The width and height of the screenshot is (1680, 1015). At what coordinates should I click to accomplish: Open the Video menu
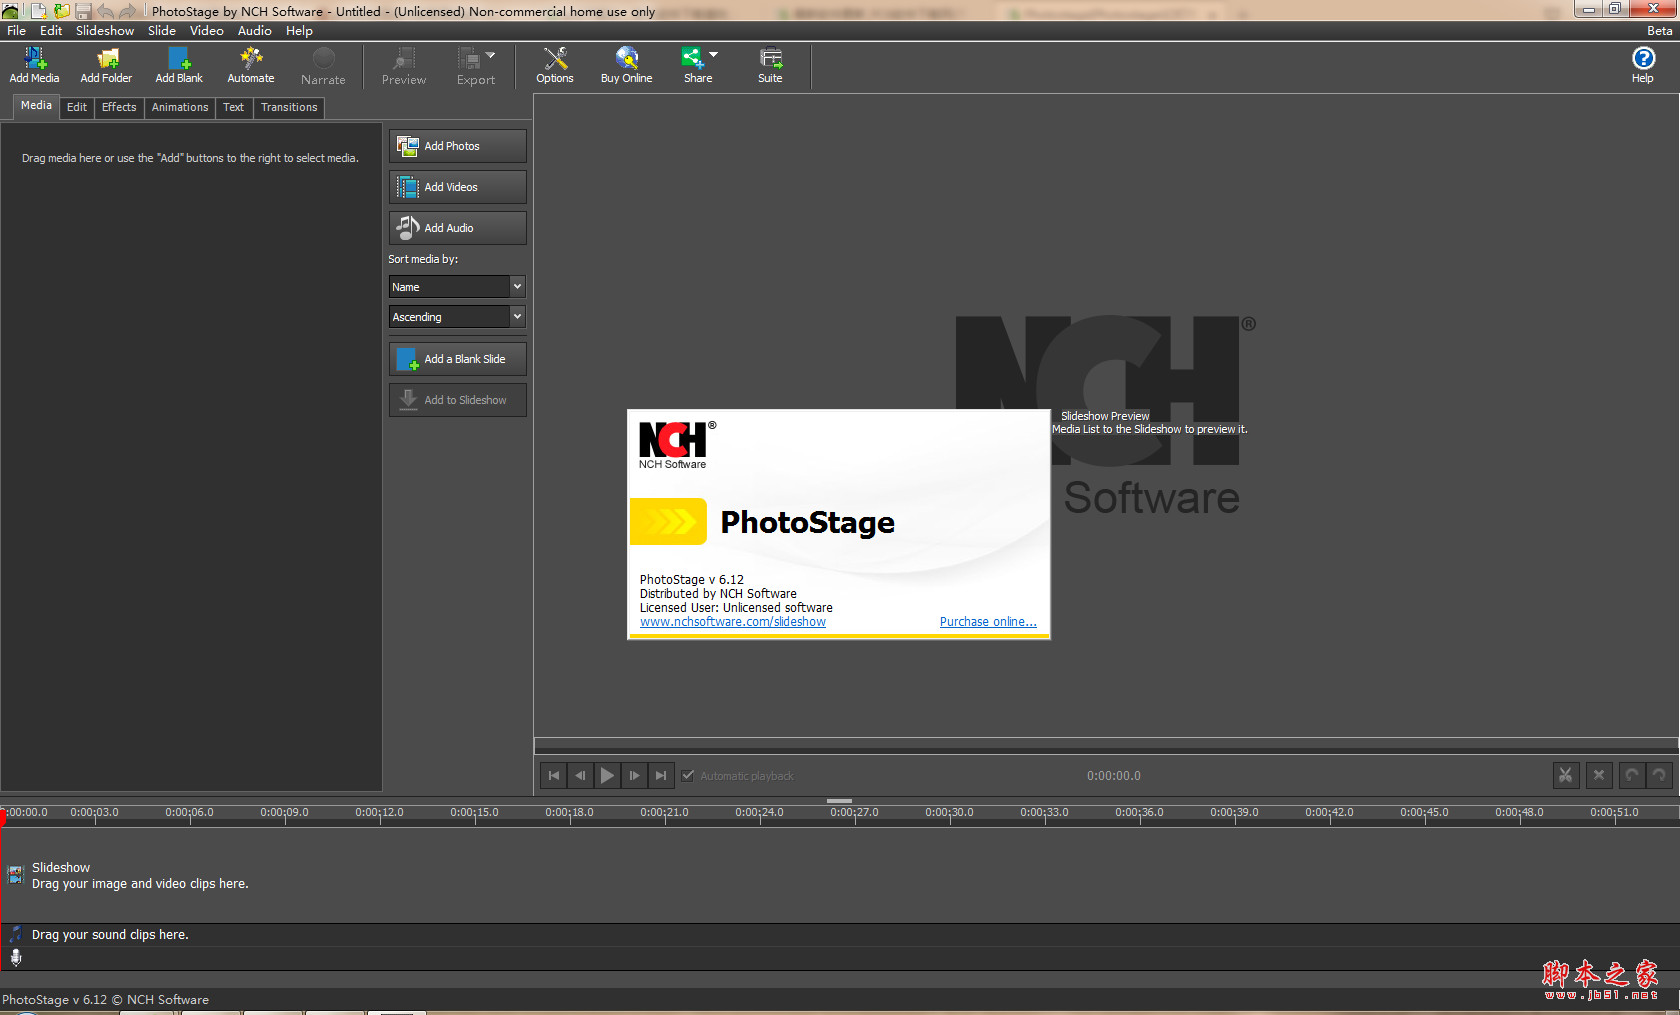coord(207,31)
